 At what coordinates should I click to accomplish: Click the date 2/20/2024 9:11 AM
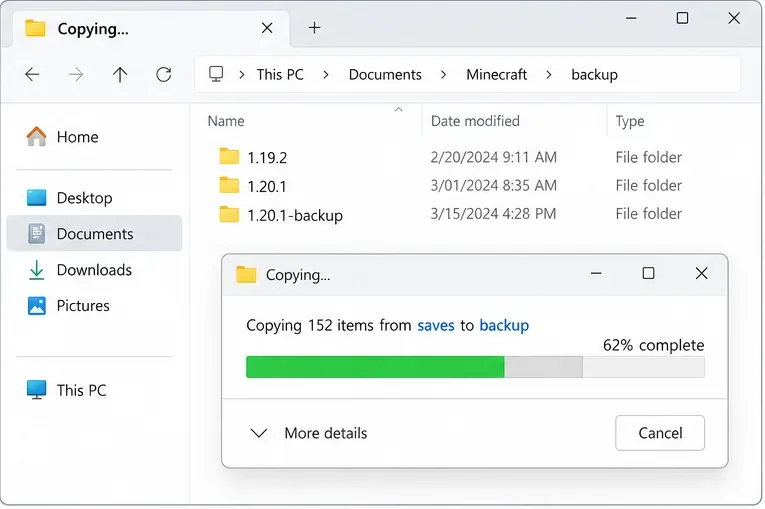click(x=493, y=157)
